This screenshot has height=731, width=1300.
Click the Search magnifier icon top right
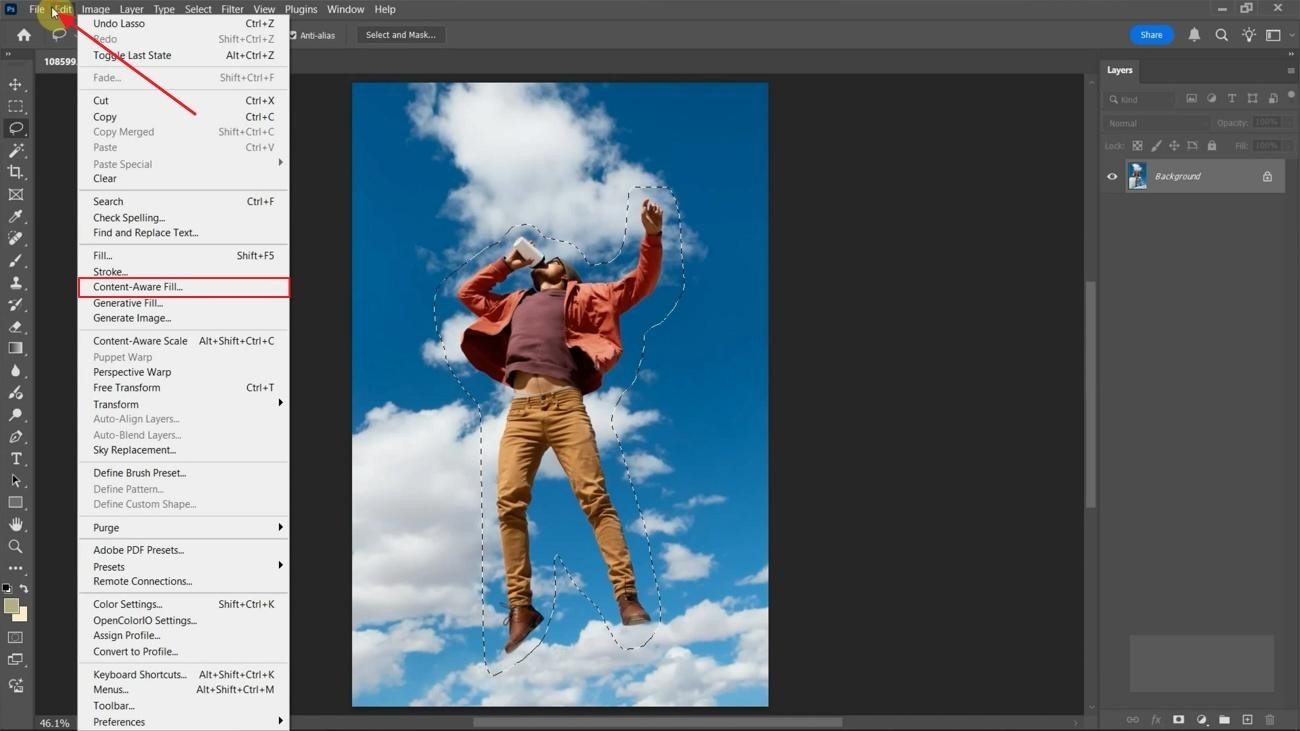pos(1221,35)
